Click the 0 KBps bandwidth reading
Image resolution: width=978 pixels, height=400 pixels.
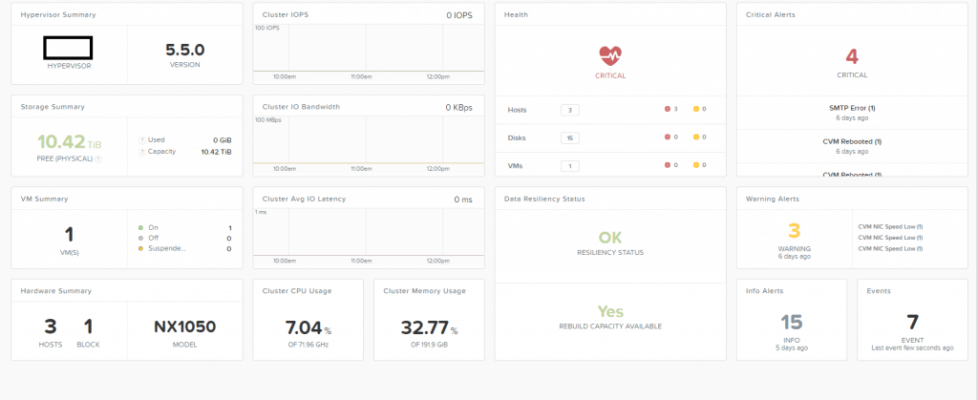click(458, 107)
